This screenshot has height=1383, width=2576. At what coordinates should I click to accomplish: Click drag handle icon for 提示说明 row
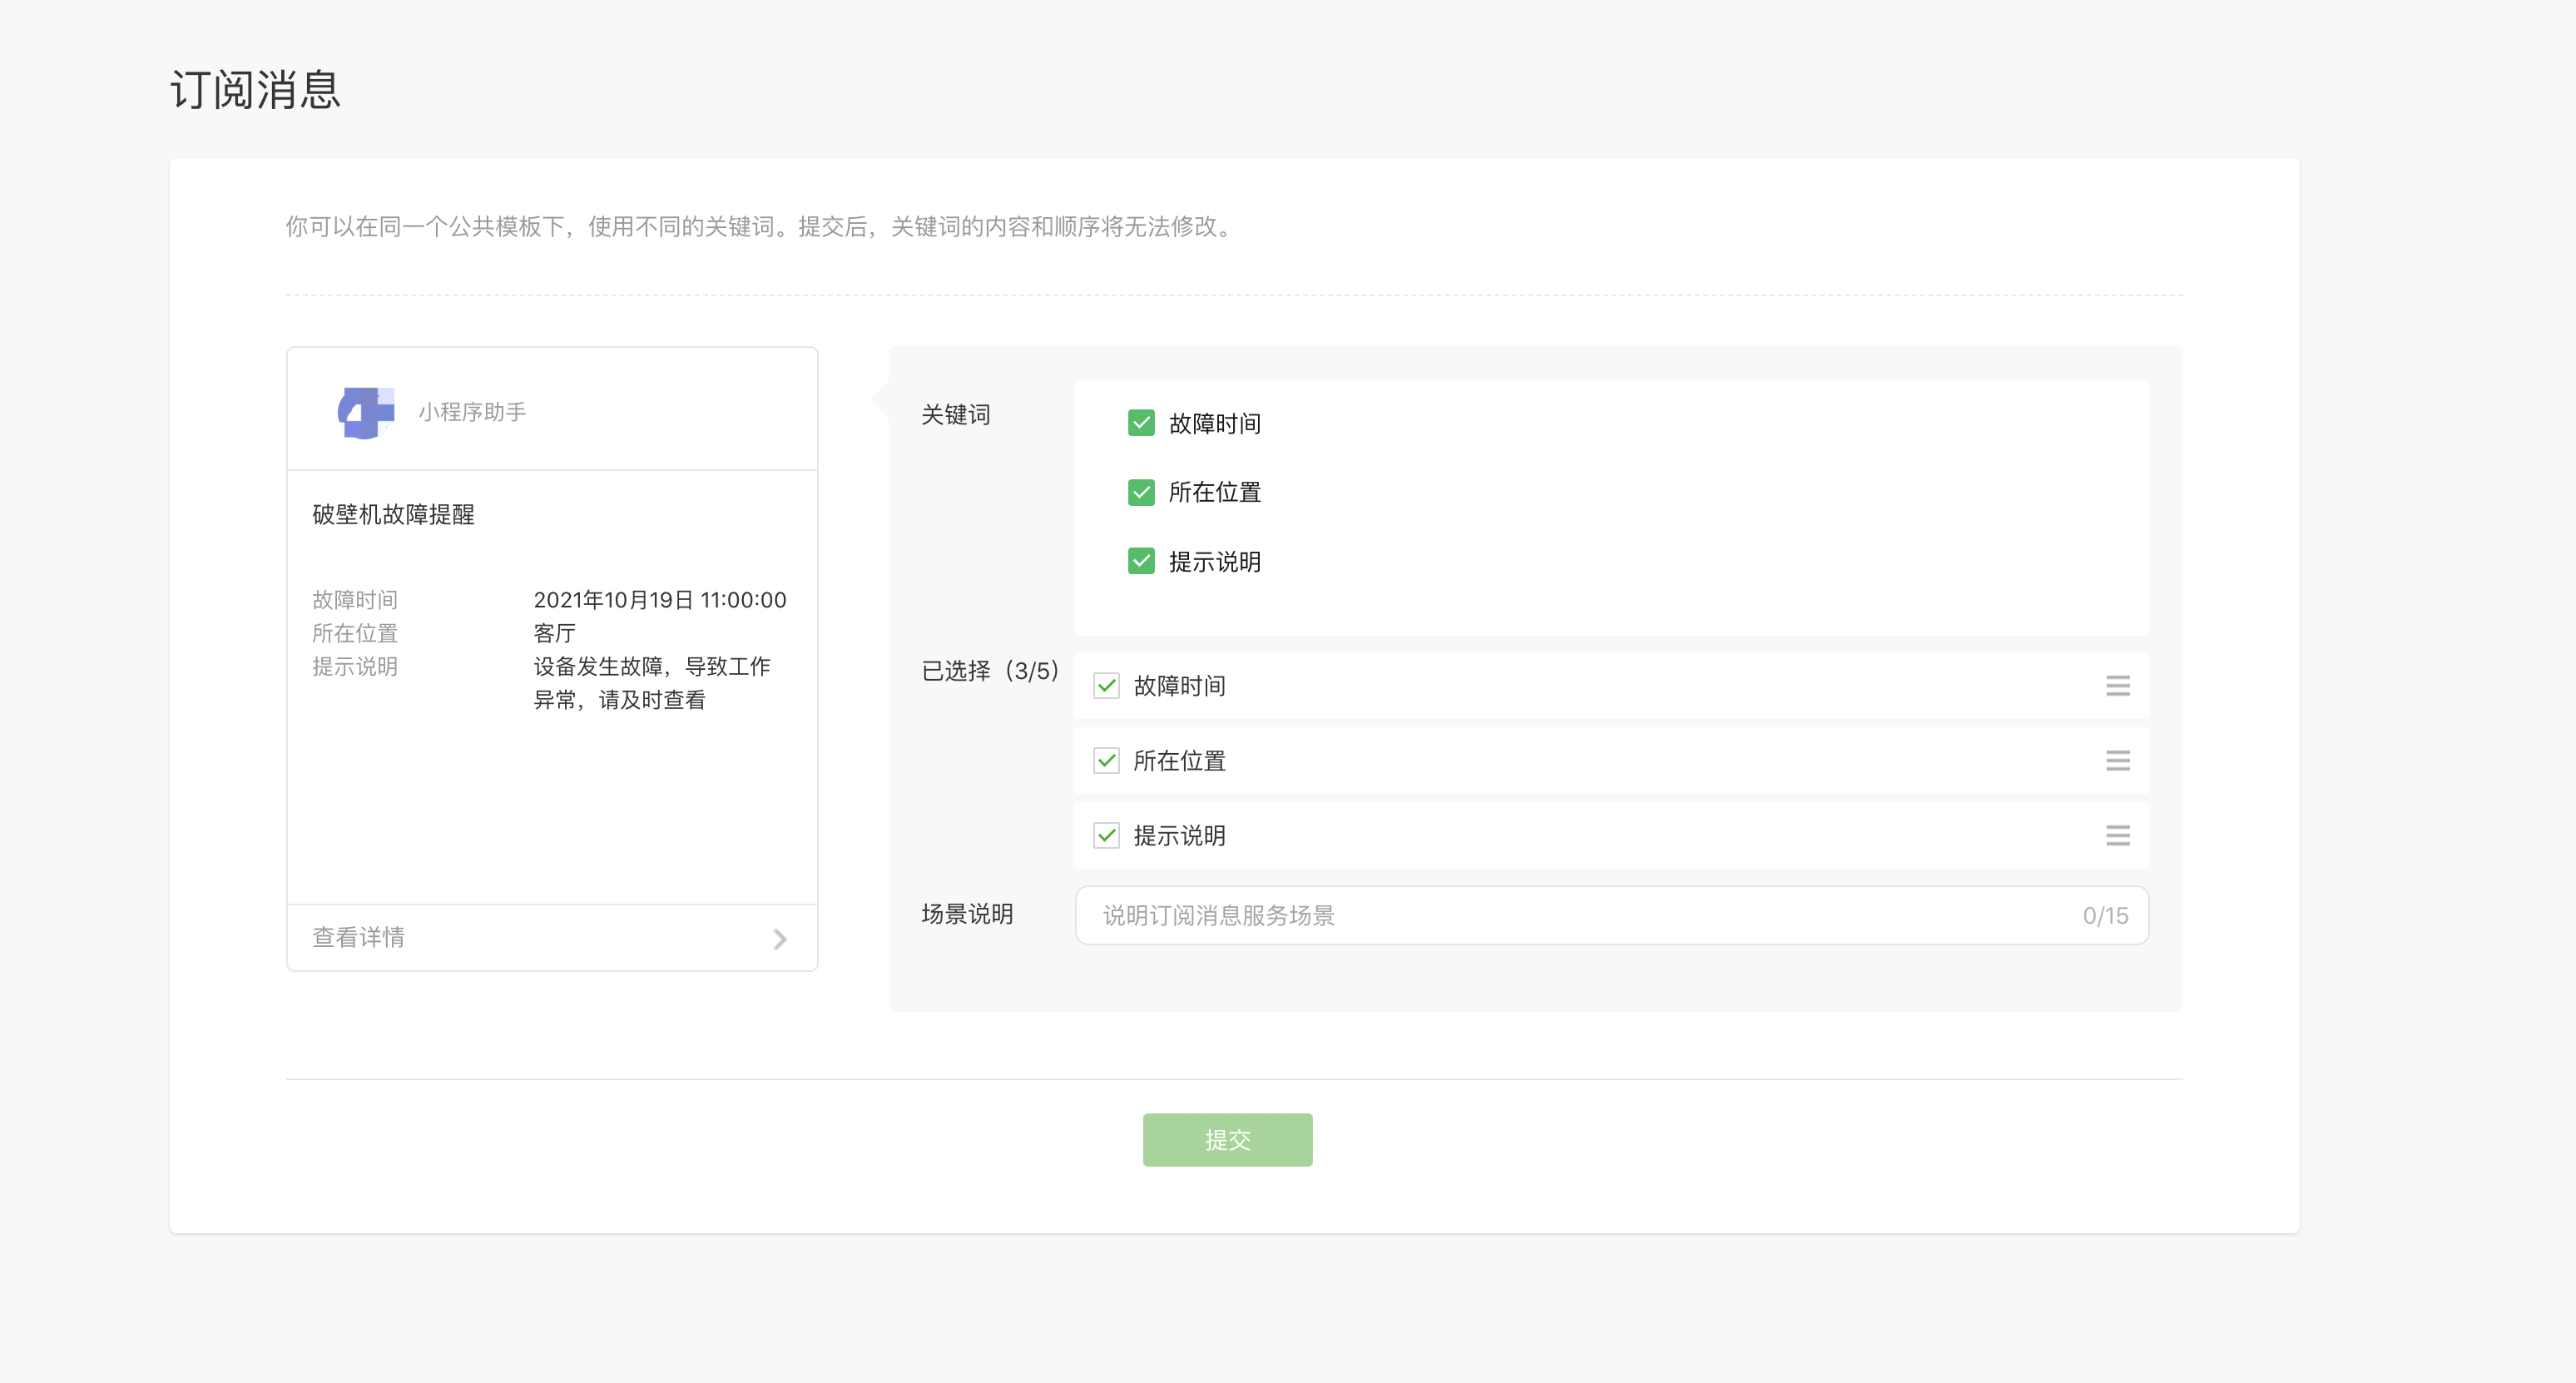pos(2117,836)
